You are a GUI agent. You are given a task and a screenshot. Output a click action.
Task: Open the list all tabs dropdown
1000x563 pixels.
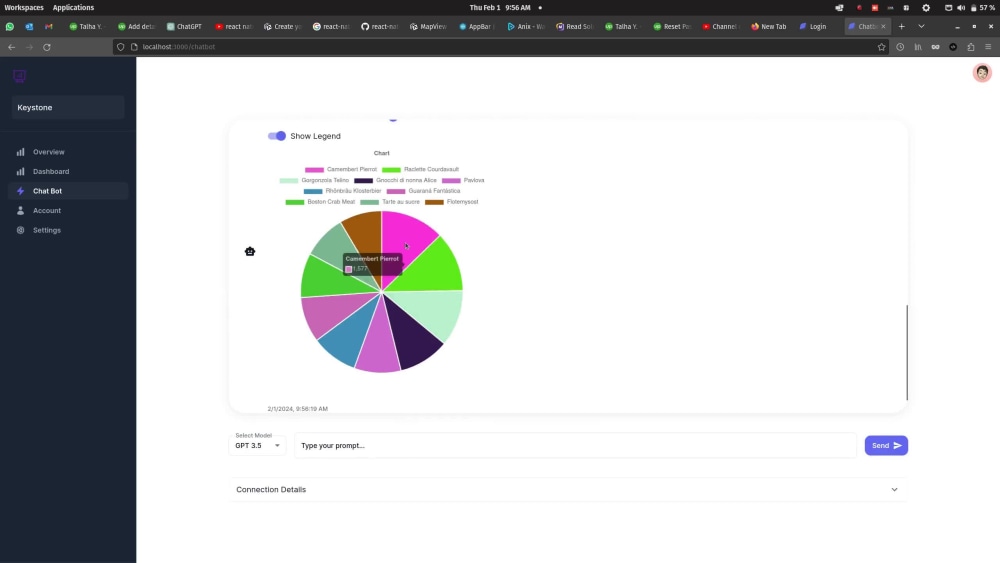921,27
